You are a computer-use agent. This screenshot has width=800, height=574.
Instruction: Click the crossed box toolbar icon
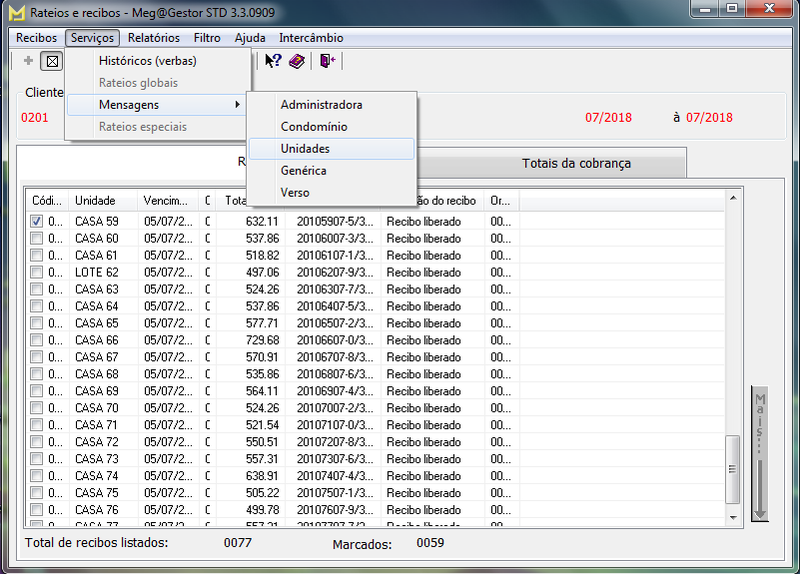point(51,61)
